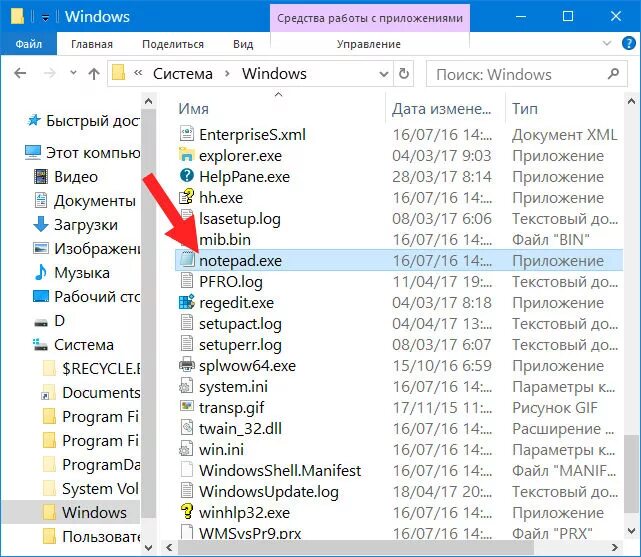
Task: Select the notepad.exe file
Action: click(399, 260)
